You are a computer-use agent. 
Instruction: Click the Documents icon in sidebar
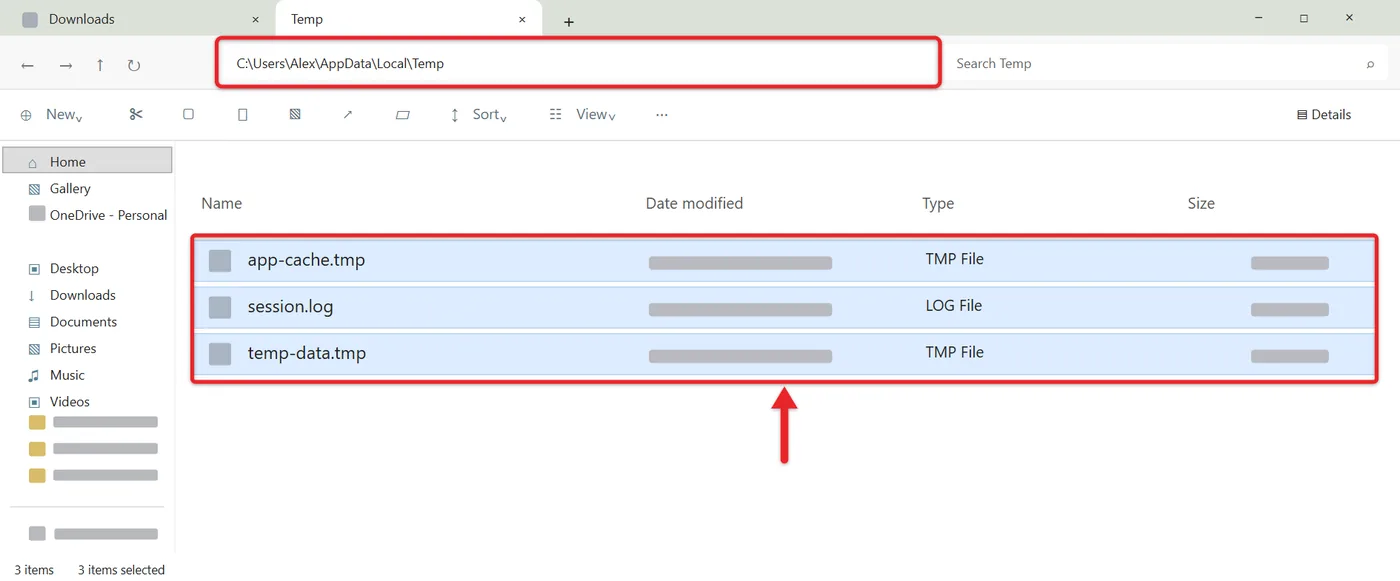click(x=34, y=322)
